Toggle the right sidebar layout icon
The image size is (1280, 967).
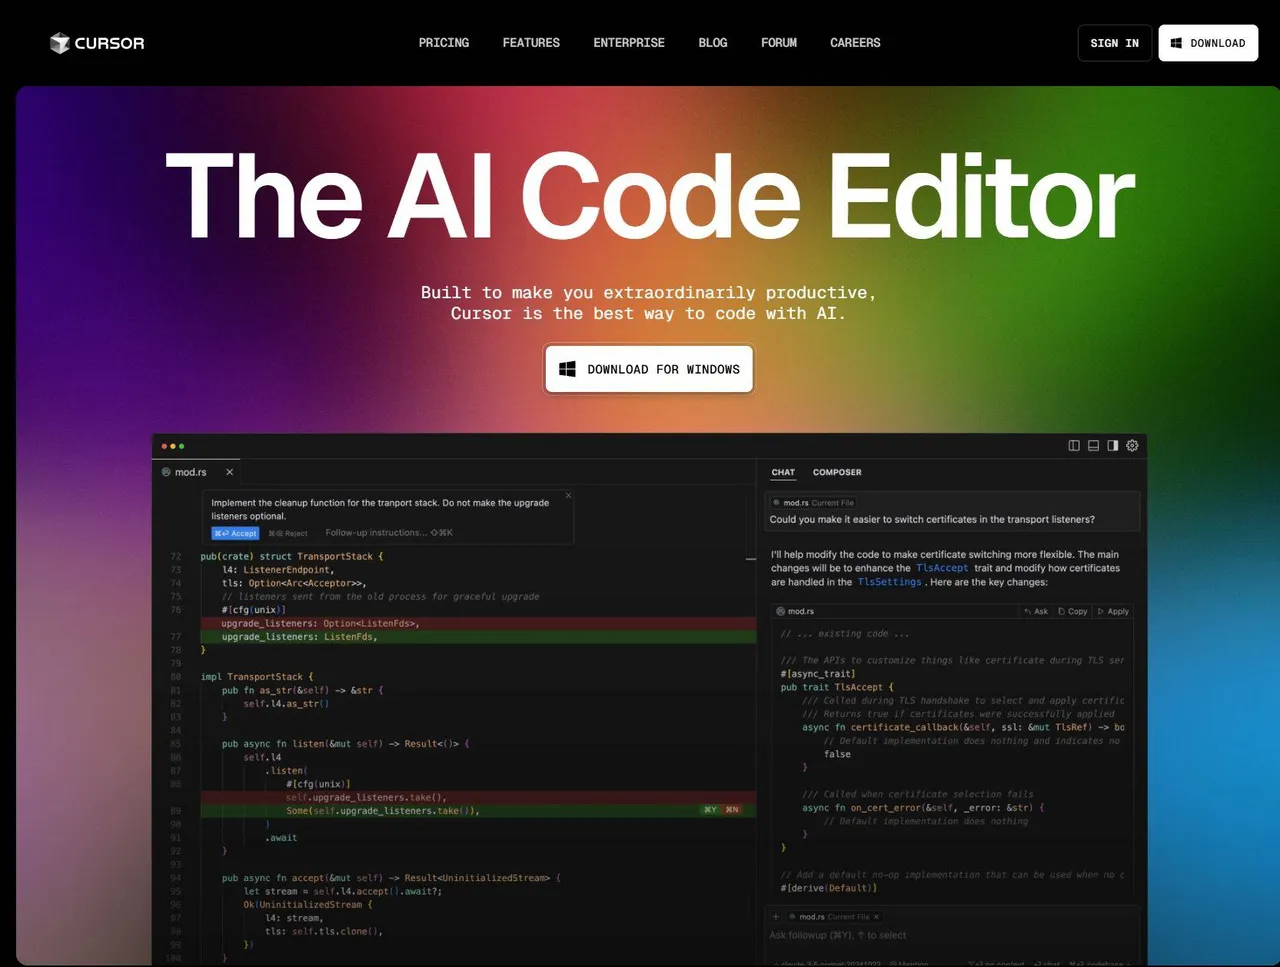(x=1112, y=446)
